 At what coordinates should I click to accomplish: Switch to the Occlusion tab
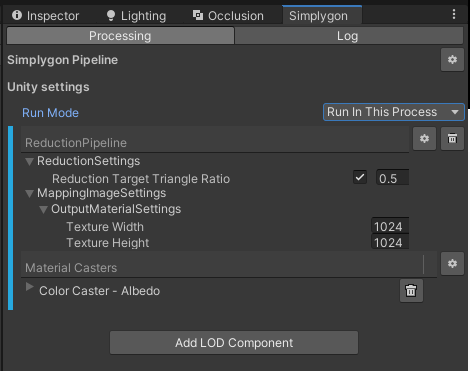(228, 16)
